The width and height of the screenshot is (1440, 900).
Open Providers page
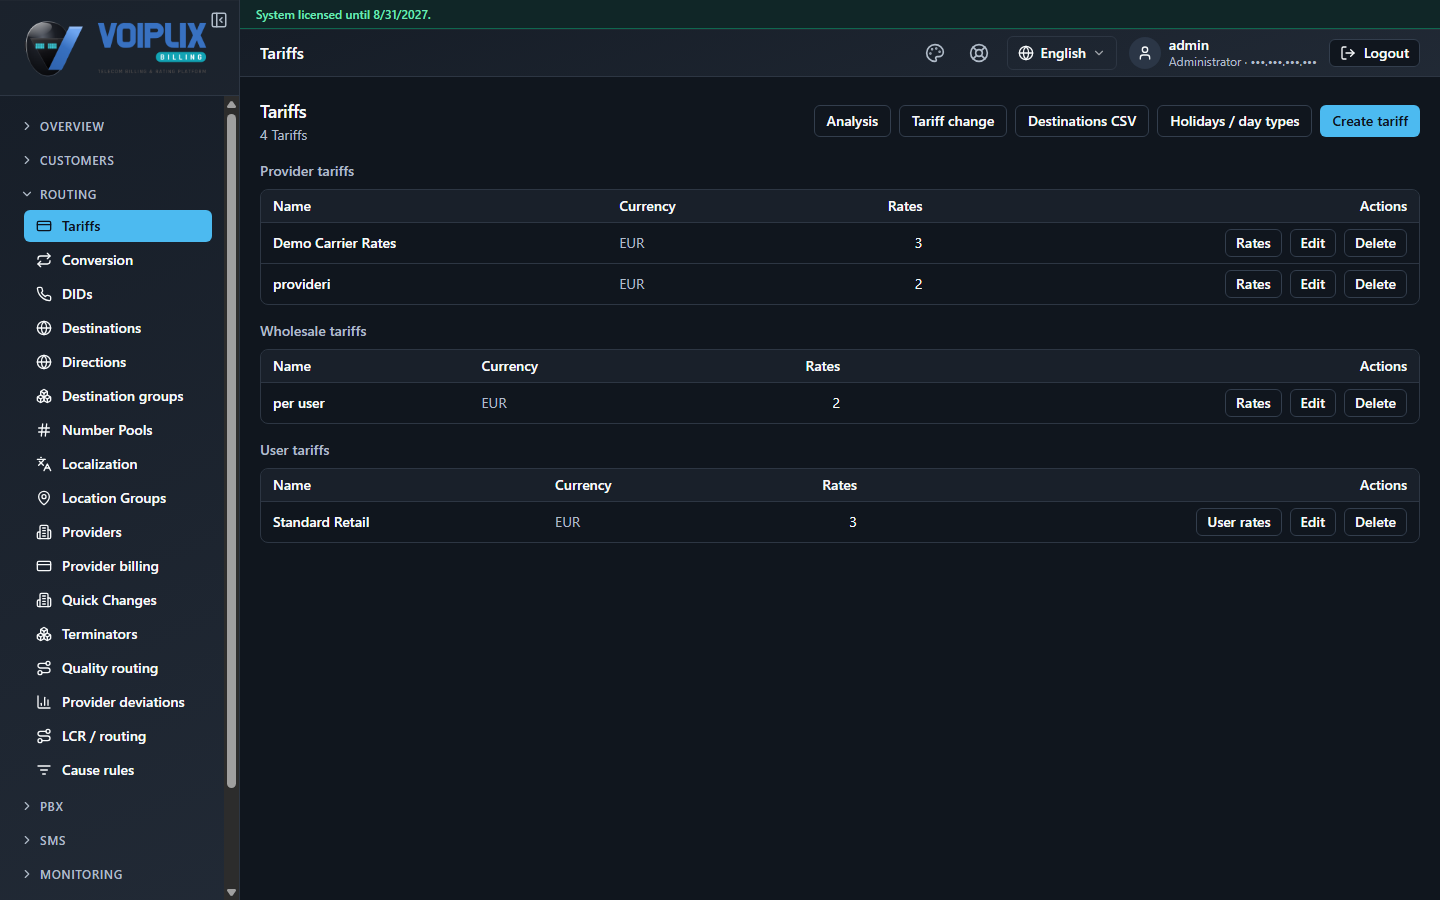pos(118,532)
